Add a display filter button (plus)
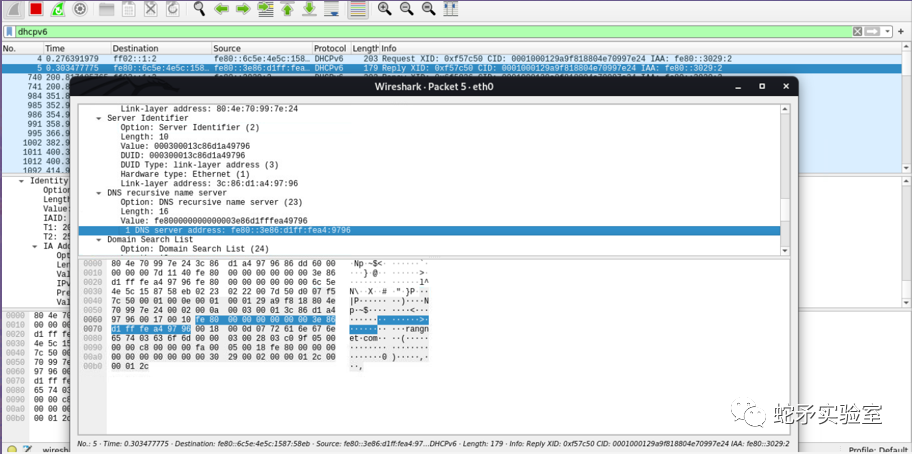 [901, 31]
